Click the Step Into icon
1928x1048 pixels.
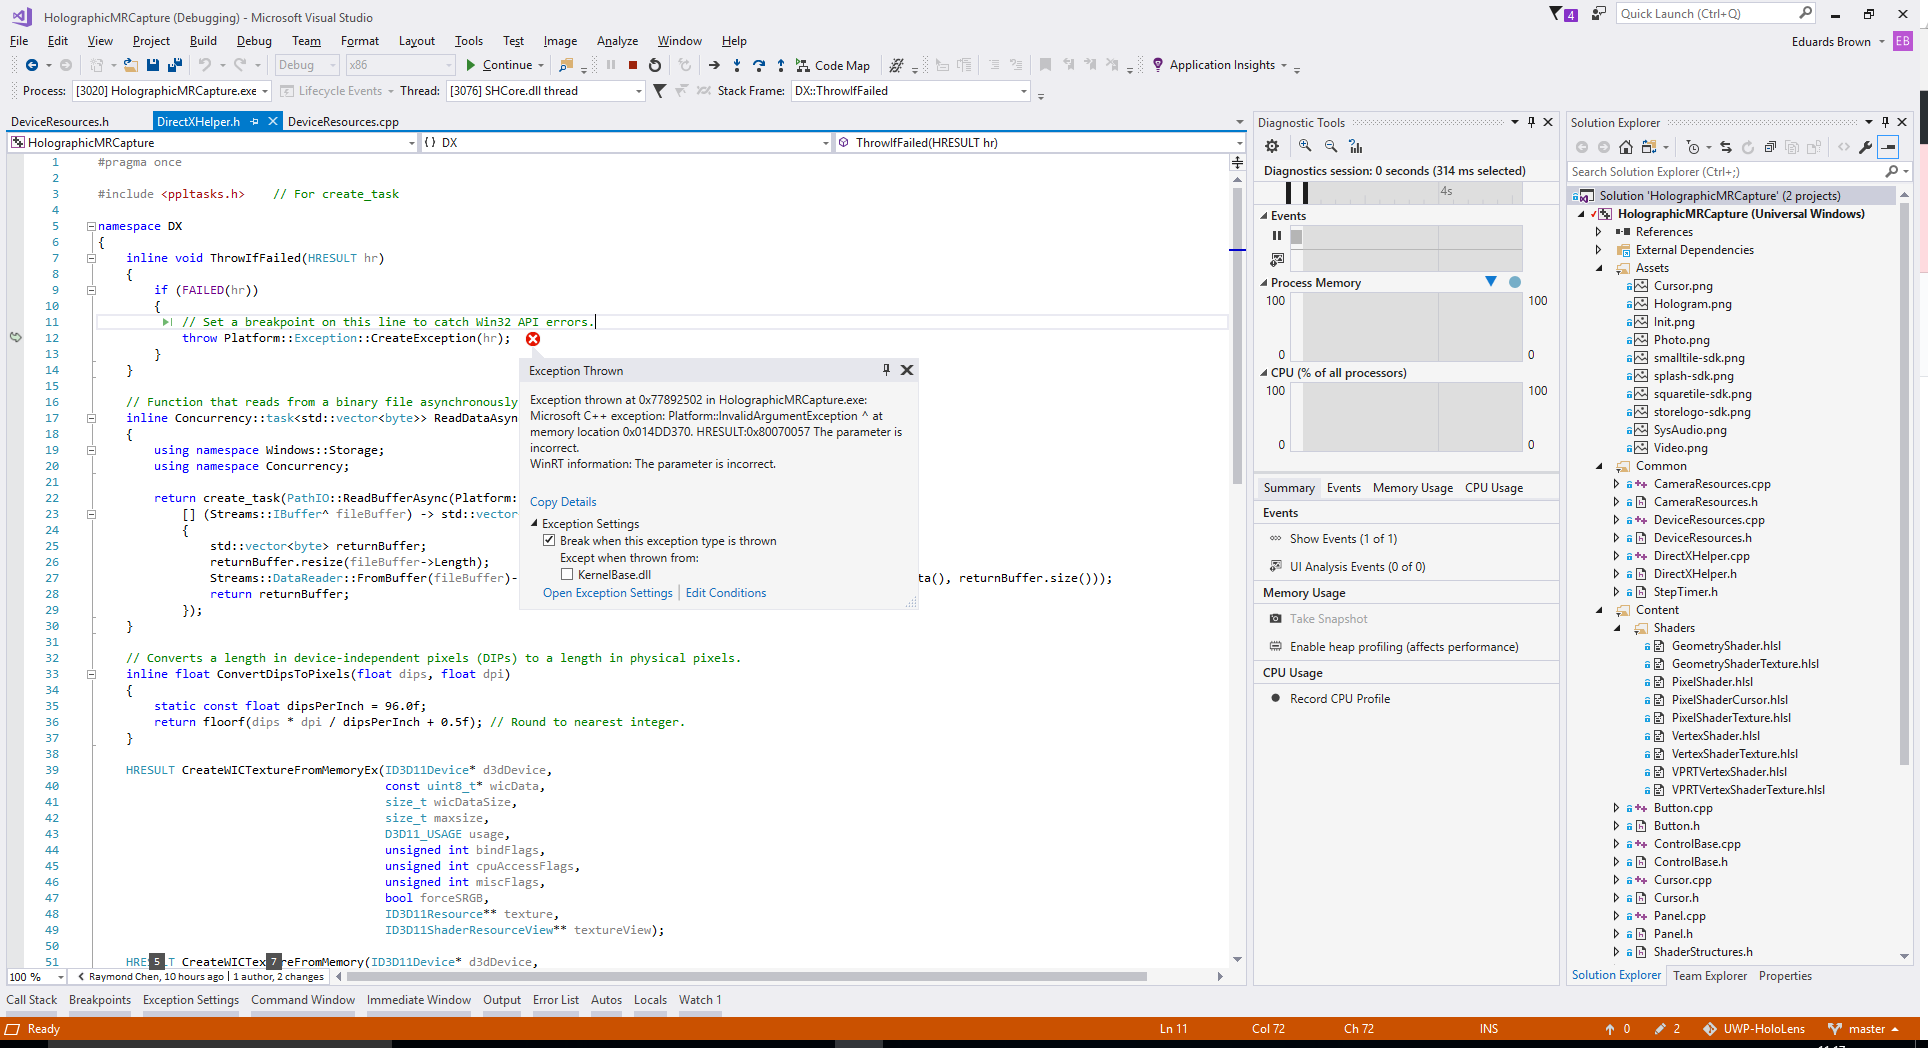pyautogui.click(x=737, y=65)
